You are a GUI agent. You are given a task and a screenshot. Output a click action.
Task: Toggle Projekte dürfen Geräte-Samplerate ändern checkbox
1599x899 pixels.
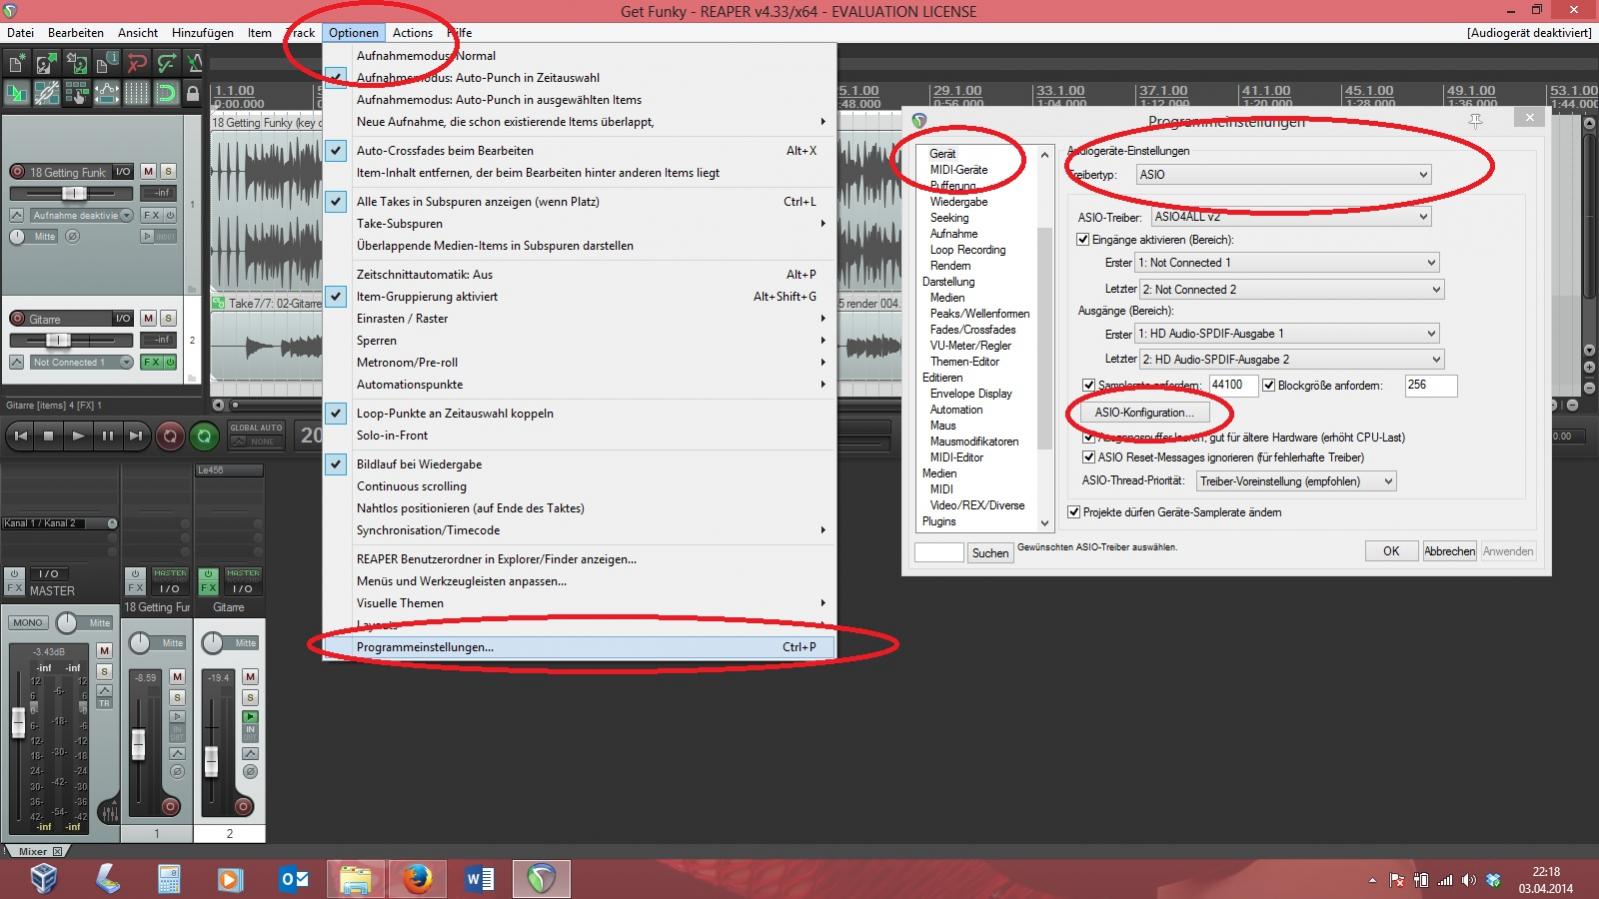[1073, 512]
